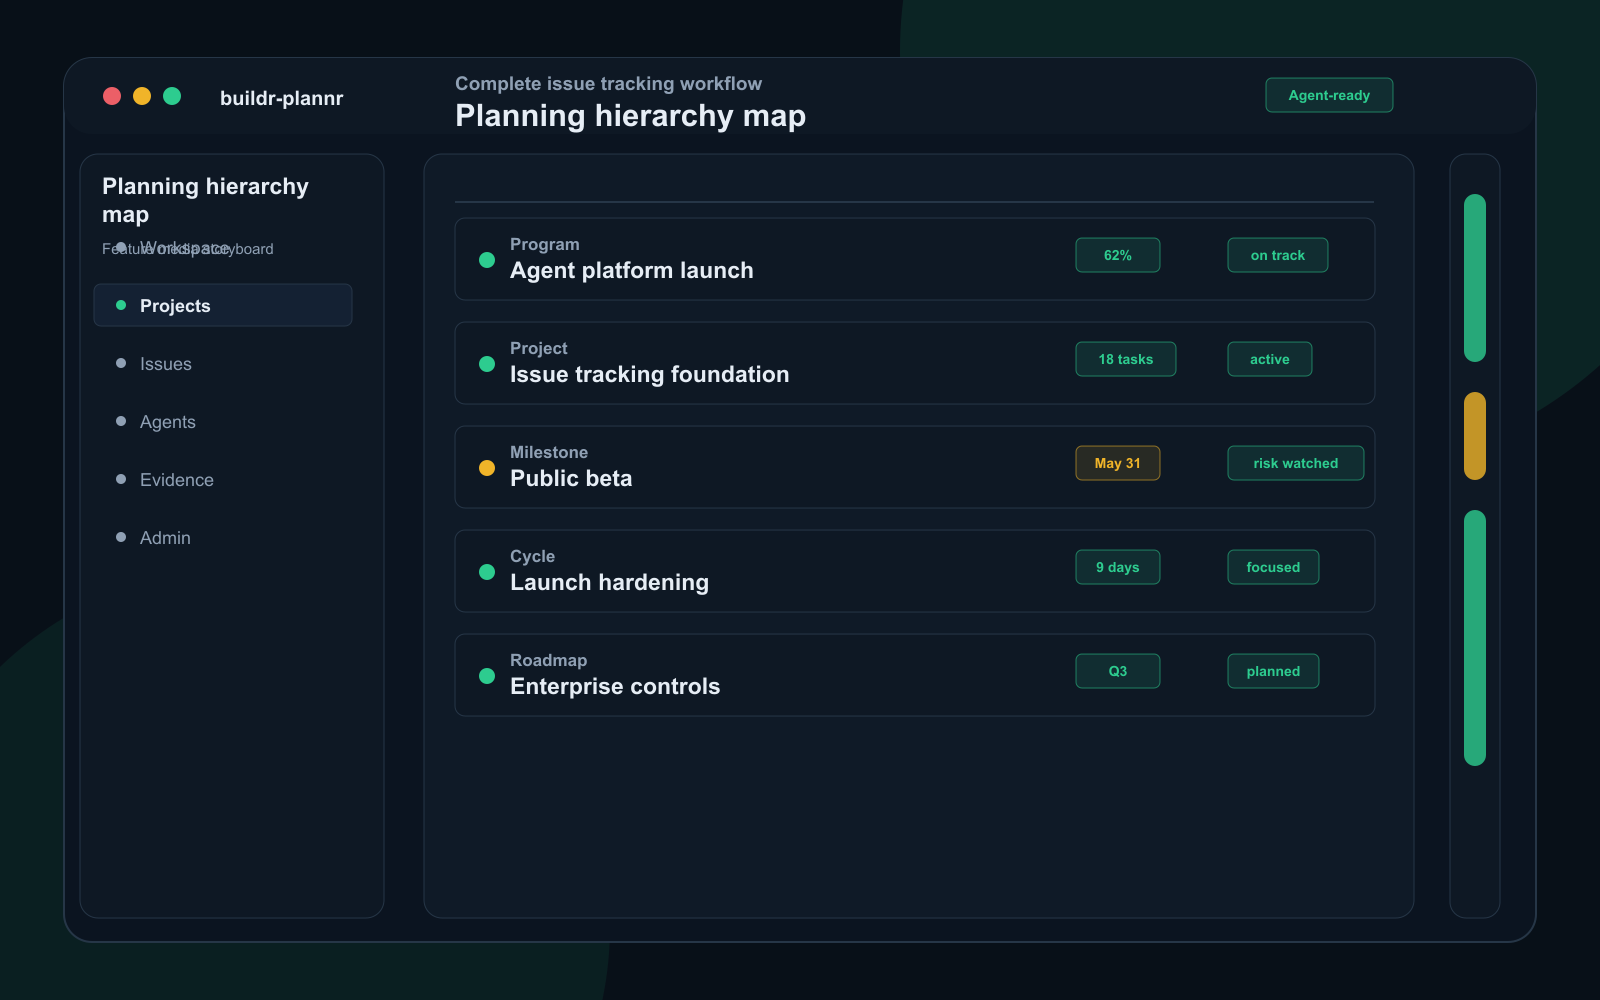
Task: Click the 'Cycle' type label
Action: click(532, 556)
